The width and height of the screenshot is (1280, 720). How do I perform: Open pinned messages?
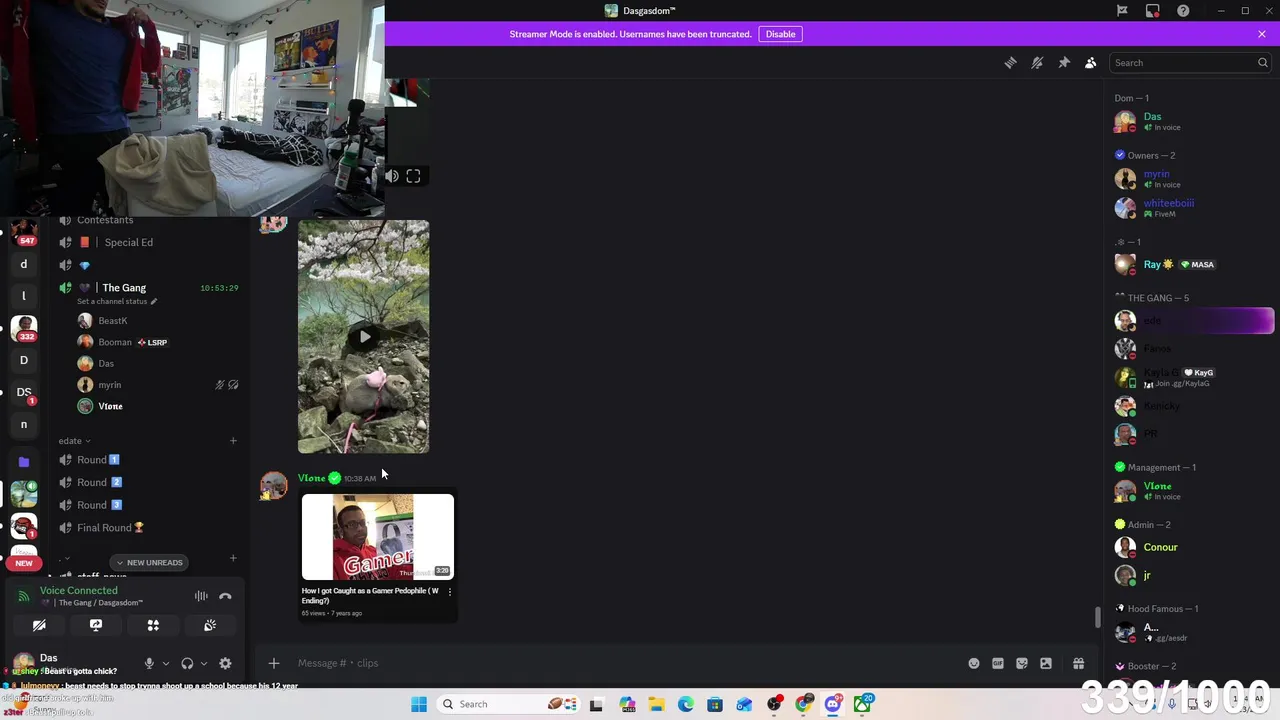(x=1064, y=63)
